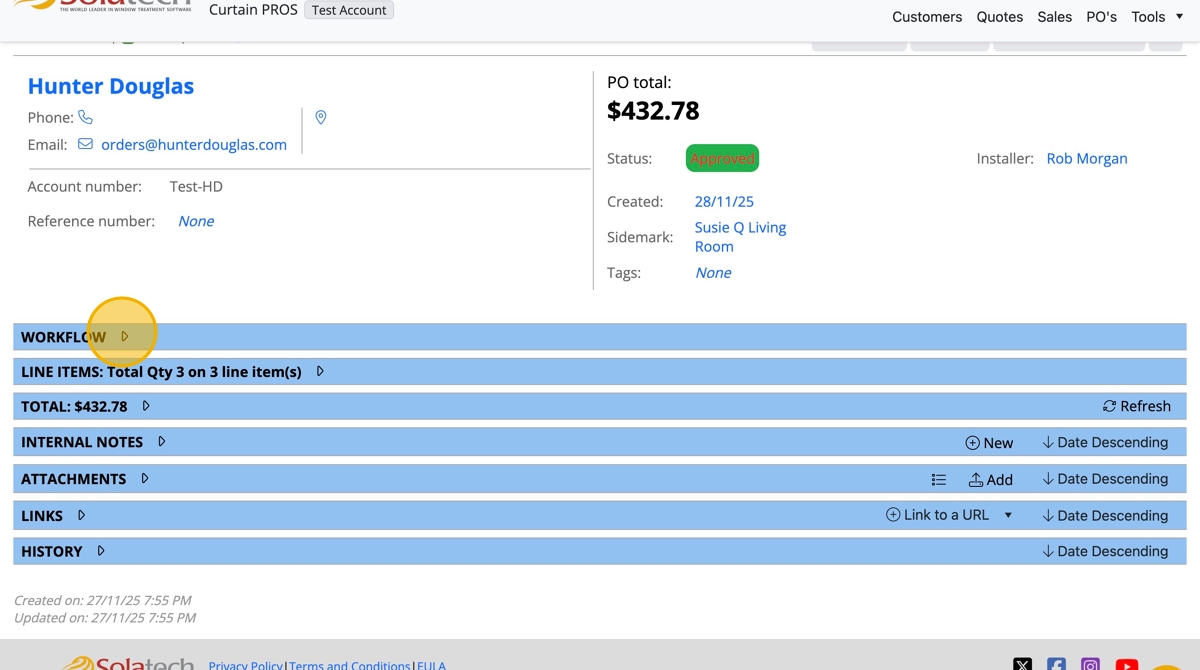1200x670 pixels.
Task: Click the upload Add icon in ATTACHMENTS
Action: 975,479
